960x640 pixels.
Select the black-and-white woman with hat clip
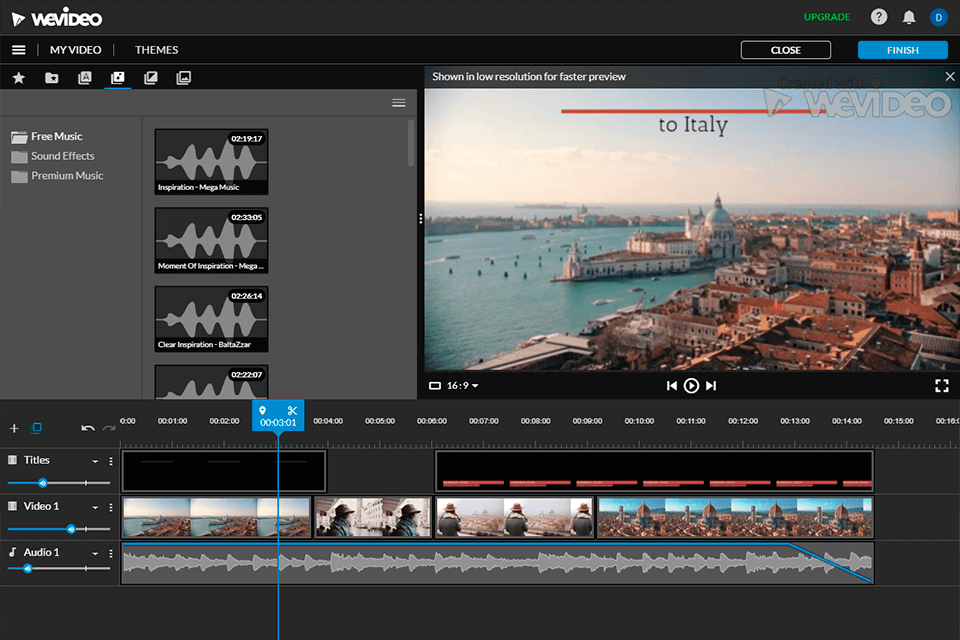(373, 518)
